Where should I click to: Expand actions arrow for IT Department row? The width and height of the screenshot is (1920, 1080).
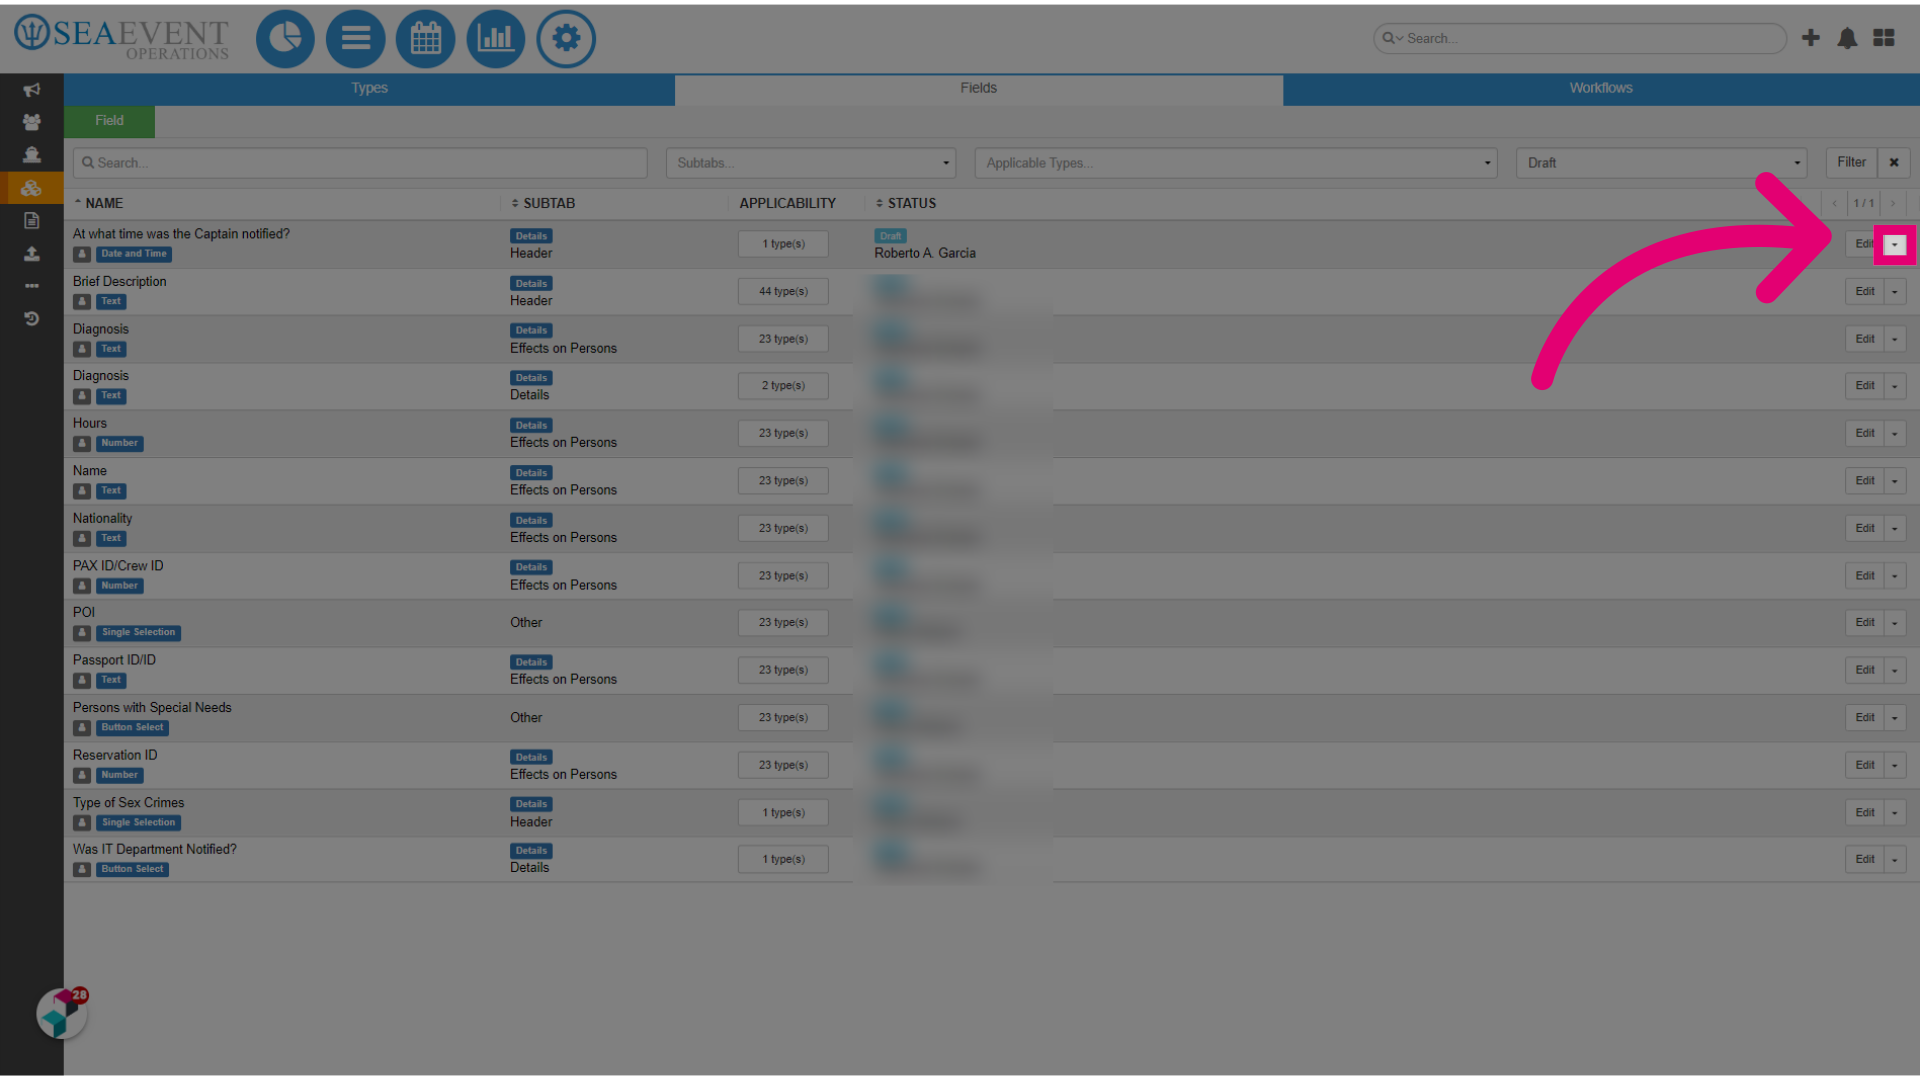coord(1895,860)
